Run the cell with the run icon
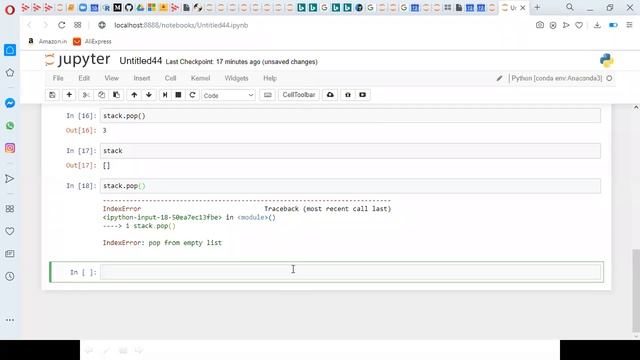This screenshot has height=360, width=640. (164, 95)
